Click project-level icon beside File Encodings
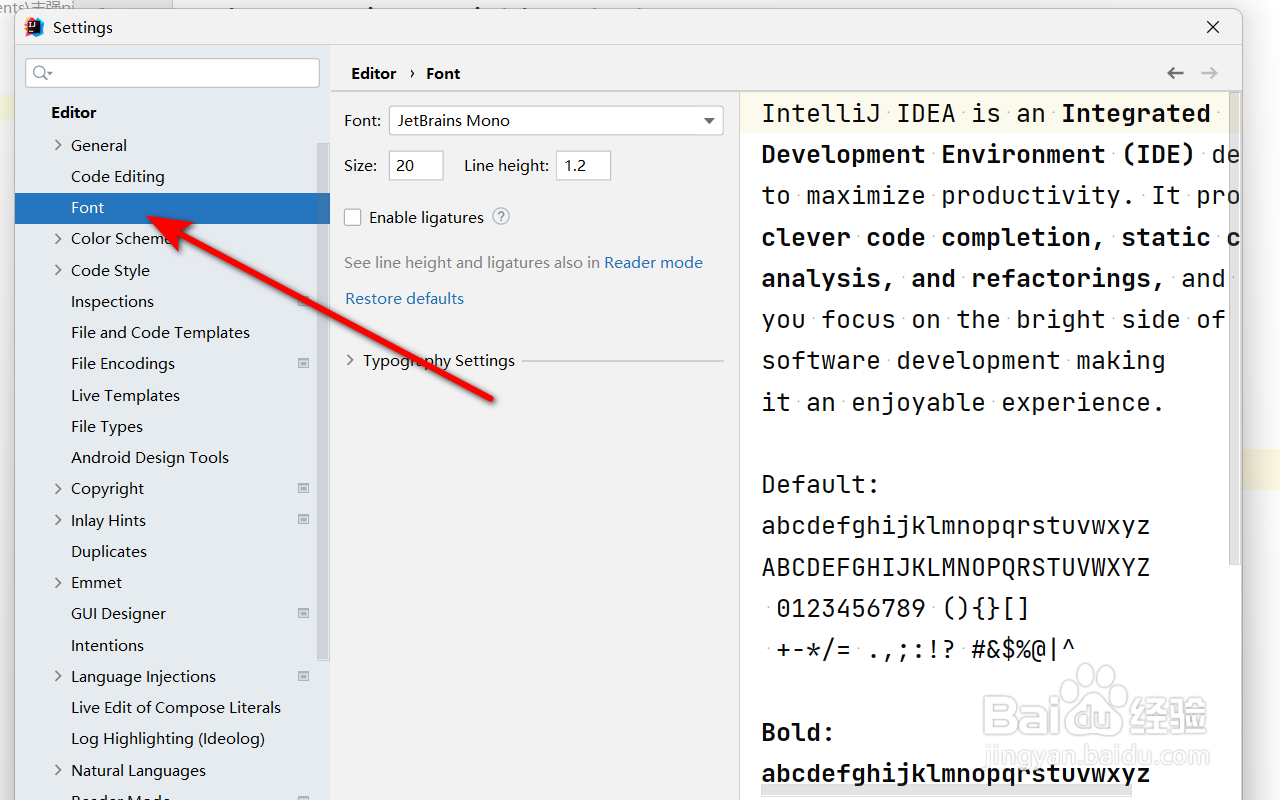The height and width of the screenshot is (800, 1280). [304, 364]
